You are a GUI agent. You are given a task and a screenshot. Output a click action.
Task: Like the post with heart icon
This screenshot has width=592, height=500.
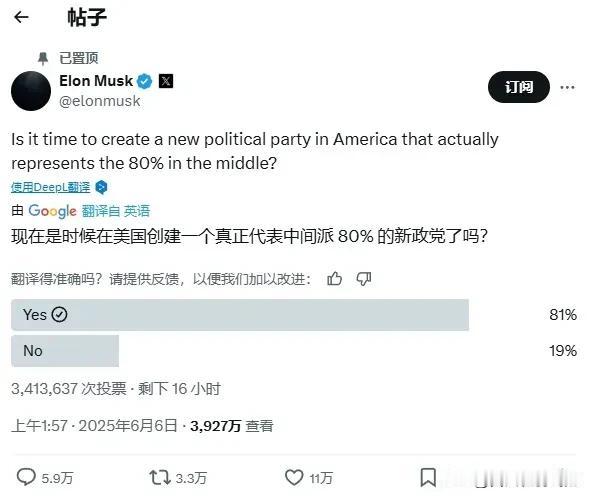[294, 477]
